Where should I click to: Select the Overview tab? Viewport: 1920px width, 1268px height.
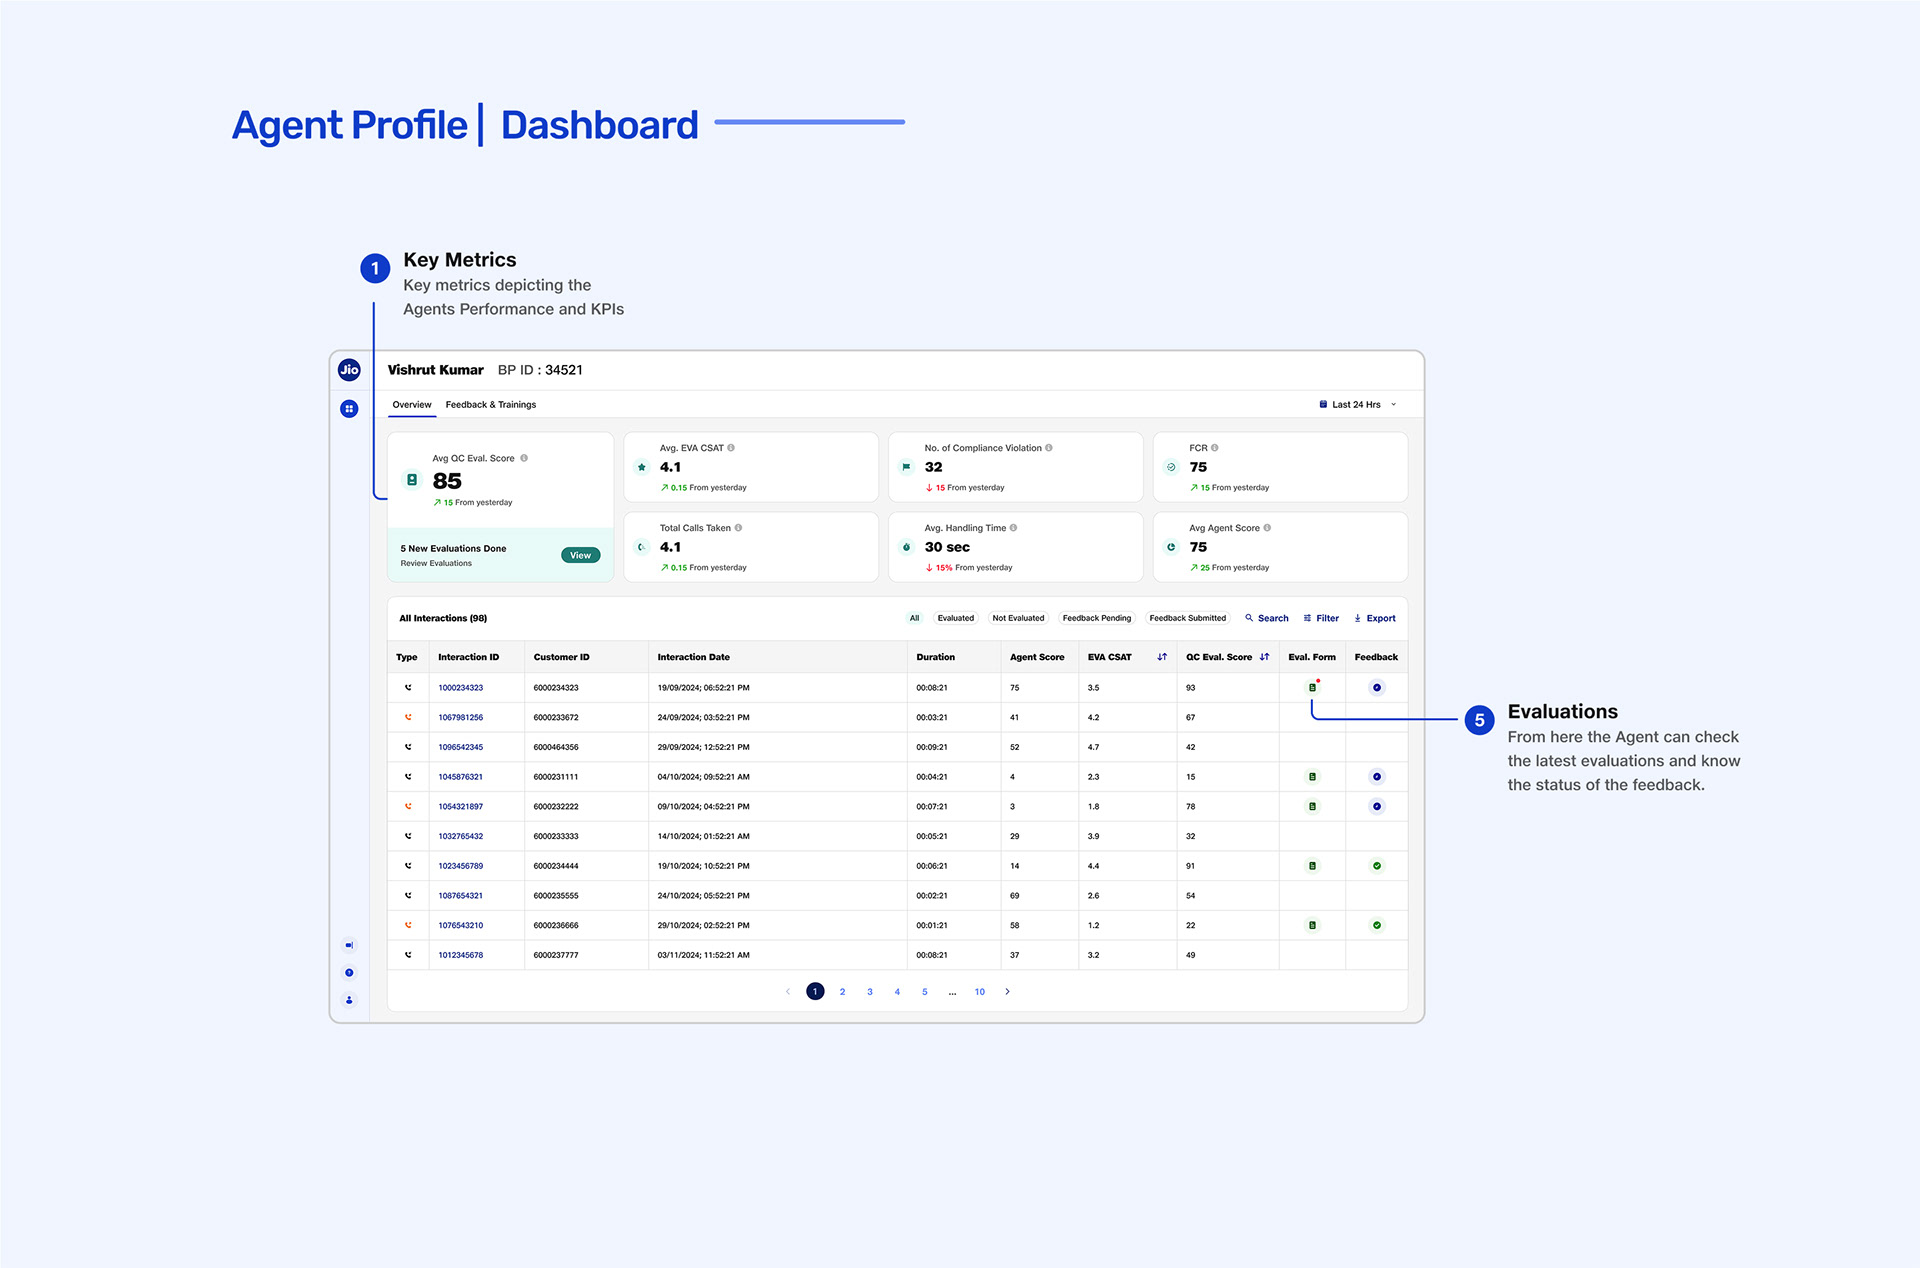pyautogui.click(x=412, y=405)
